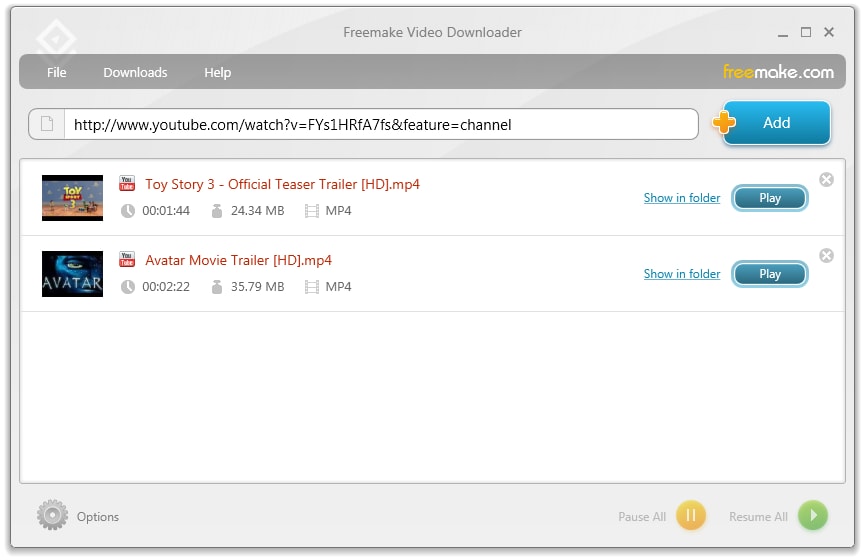Viewport: 865px width, 560px height.
Task: Click the Freemake diamond logo icon
Action: (x=56, y=40)
